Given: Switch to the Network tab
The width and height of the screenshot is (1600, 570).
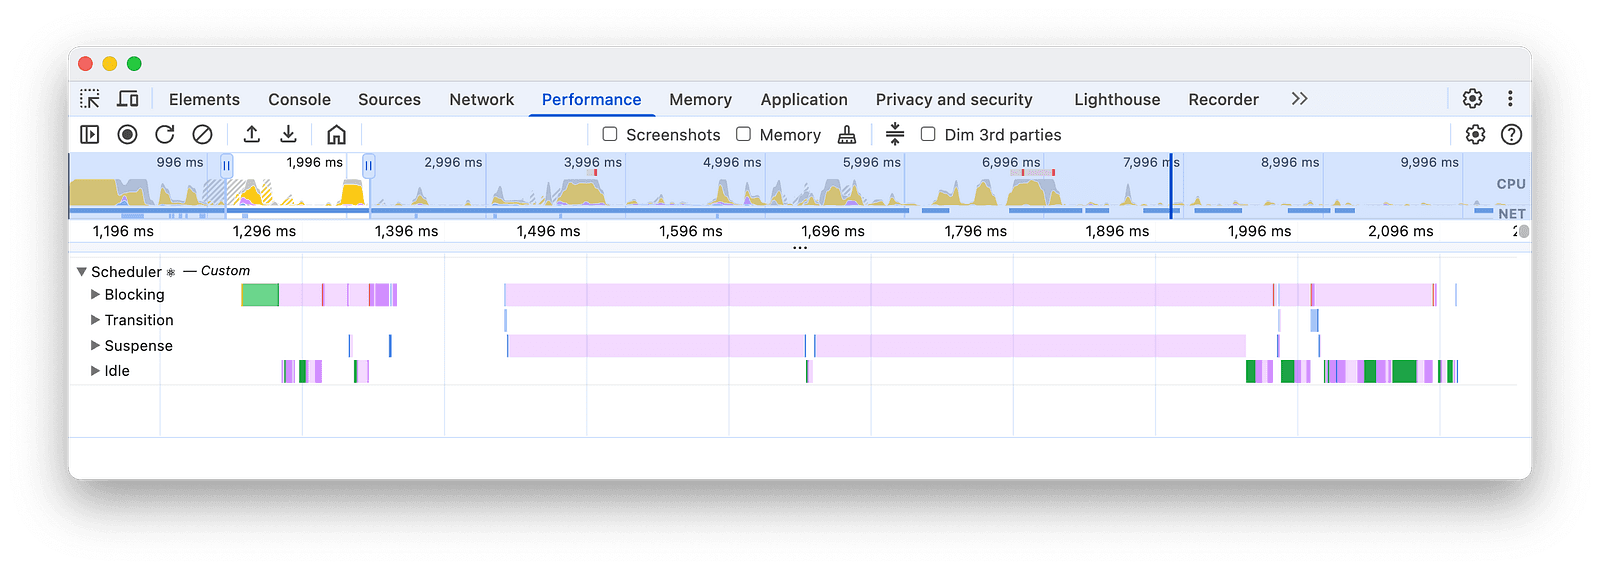Looking at the screenshot, I should pyautogui.click(x=481, y=99).
